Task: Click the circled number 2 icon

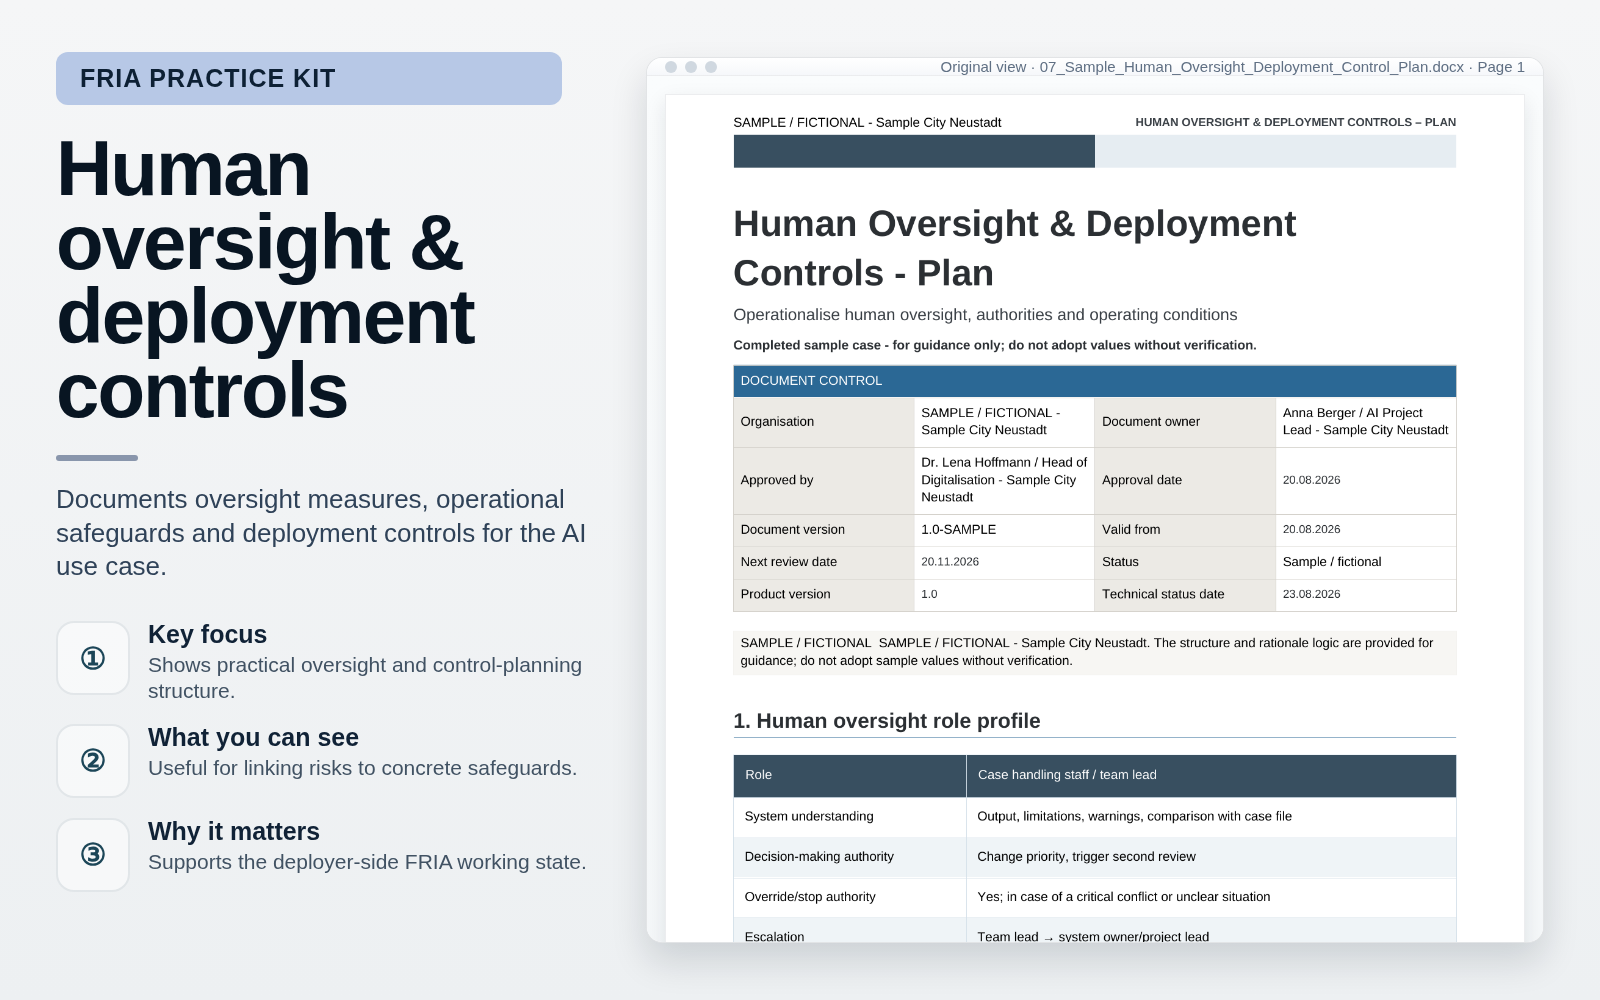Action: (x=93, y=761)
